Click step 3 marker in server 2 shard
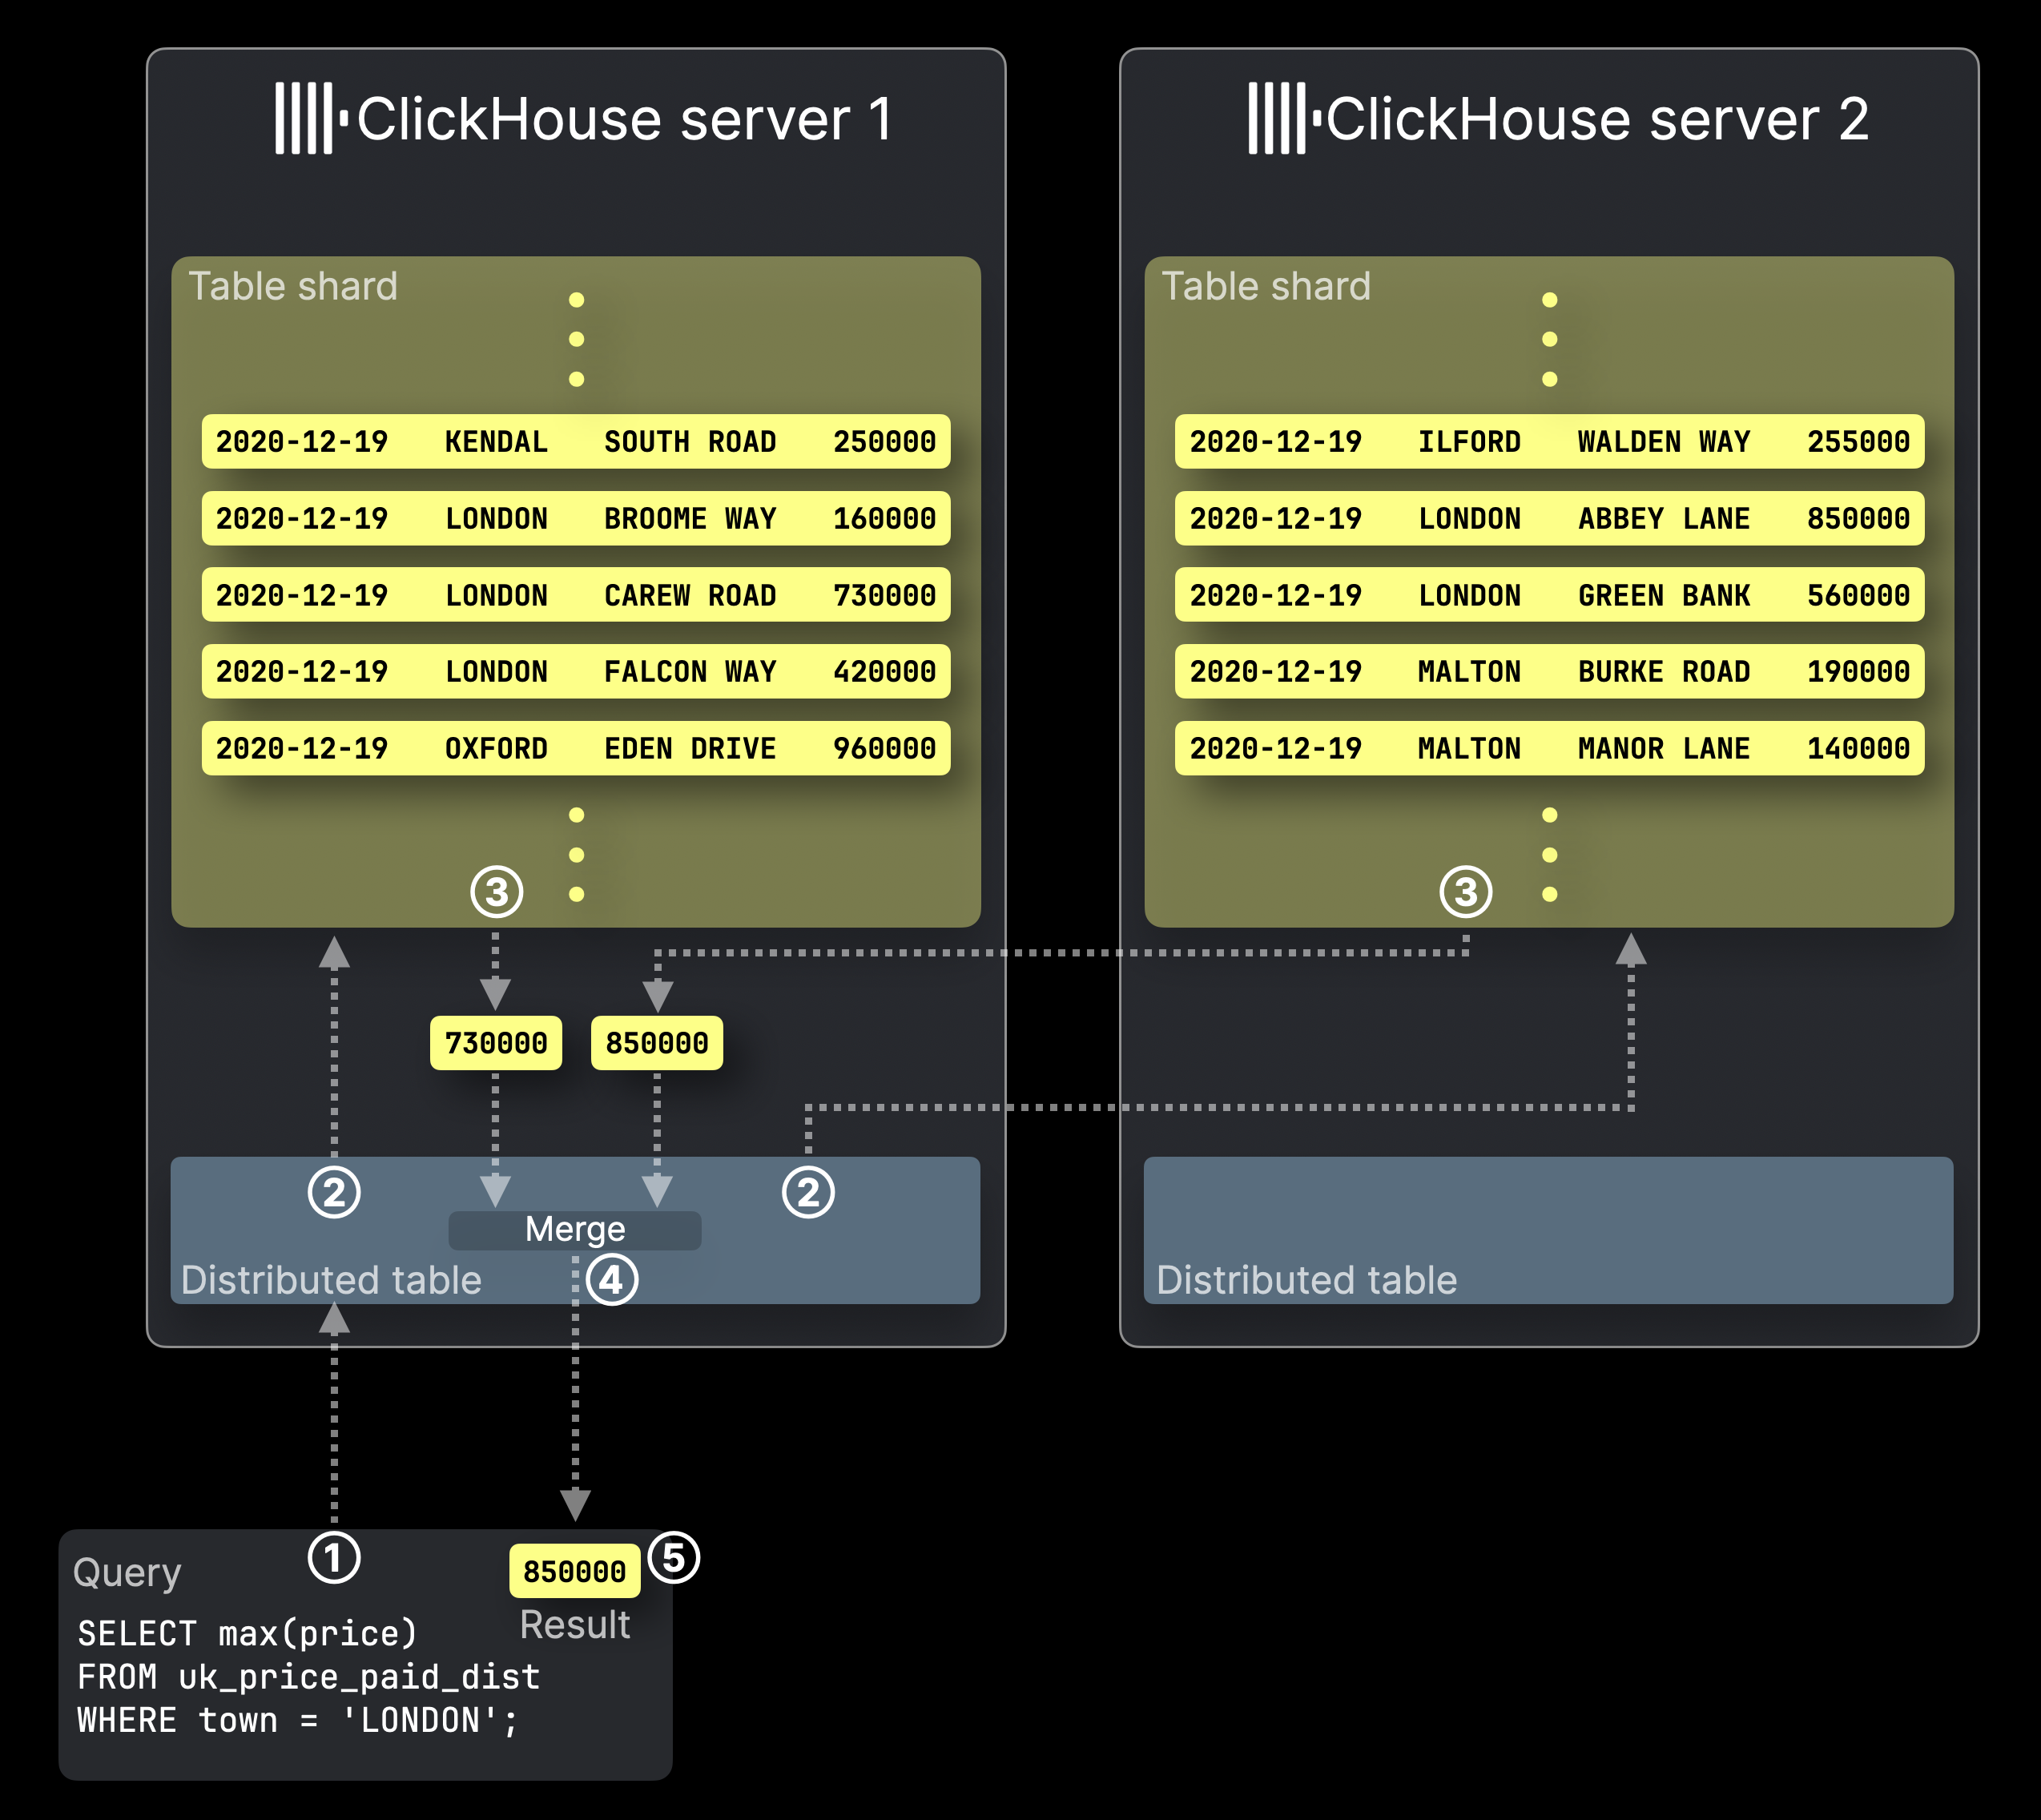This screenshot has width=2041, height=1820. coord(1466,892)
